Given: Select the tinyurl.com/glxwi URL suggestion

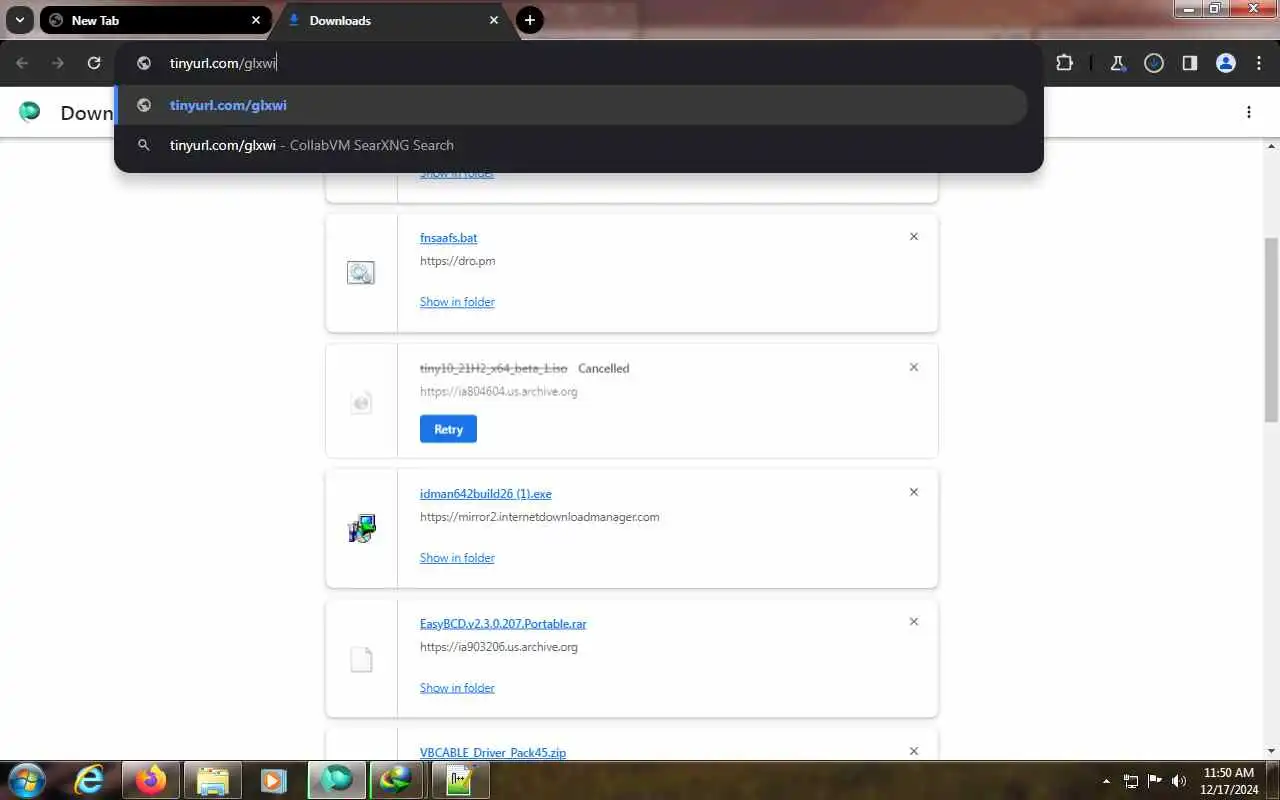Looking at the screenshot, I should [571, 105].
